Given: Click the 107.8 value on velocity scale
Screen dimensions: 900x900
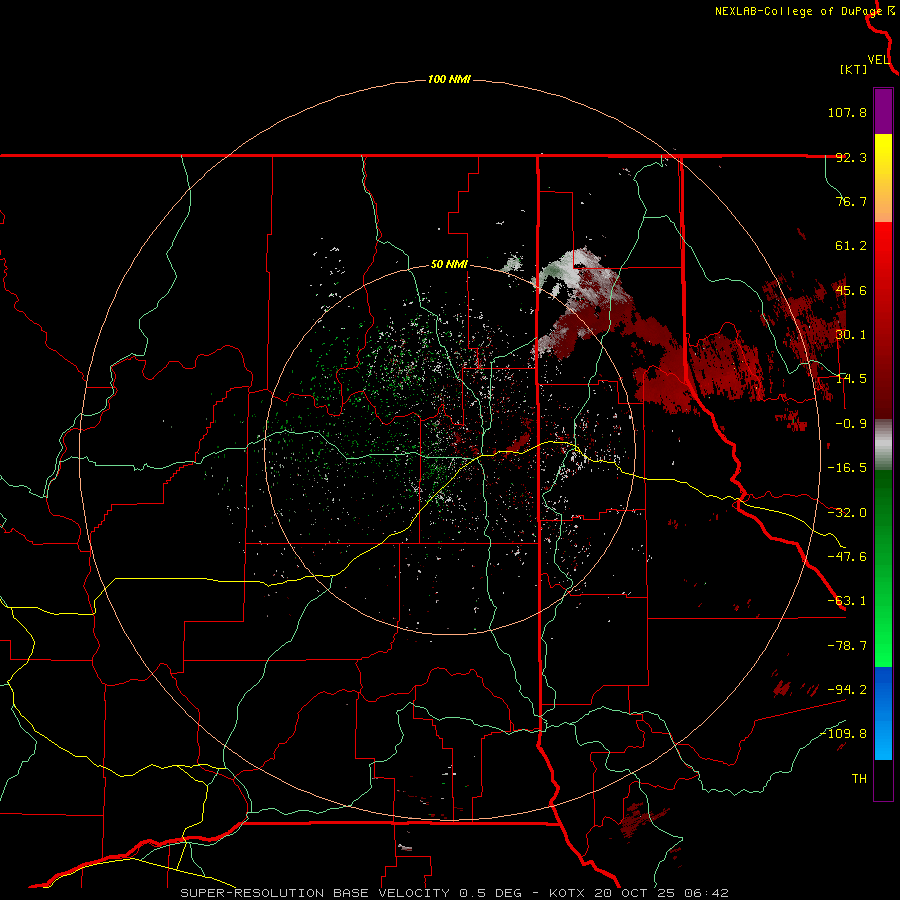Looking at the screenshot, I should point(847,112).
